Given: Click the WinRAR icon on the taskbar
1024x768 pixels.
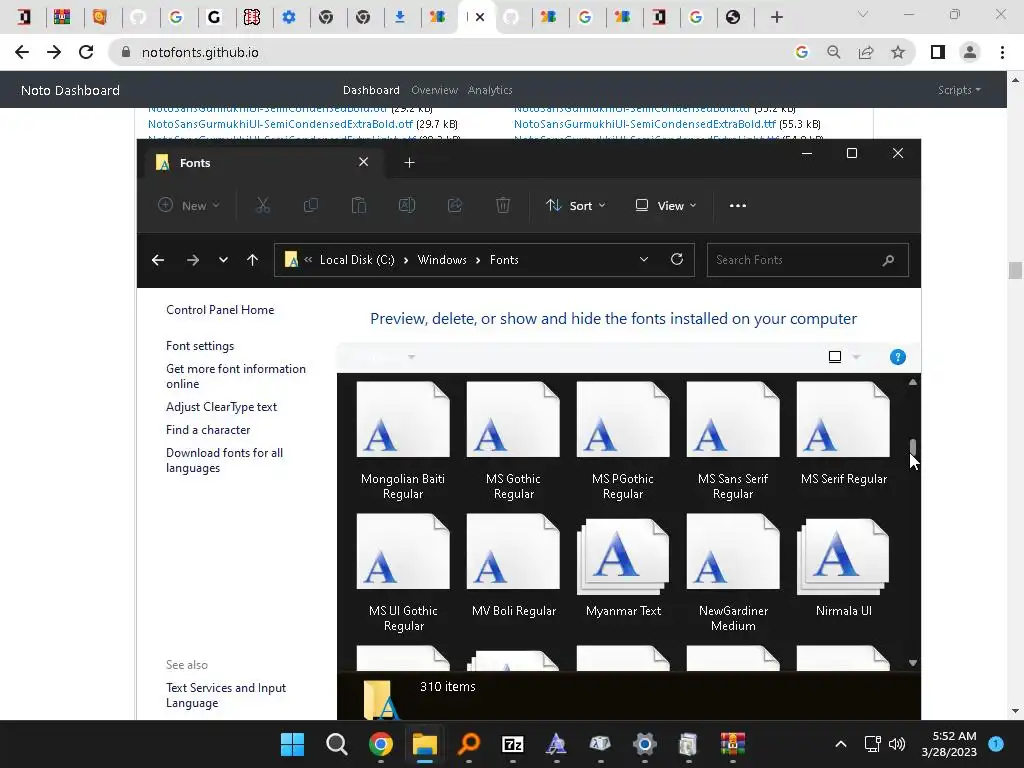Looking at the screenshot, I should [733, 744].
